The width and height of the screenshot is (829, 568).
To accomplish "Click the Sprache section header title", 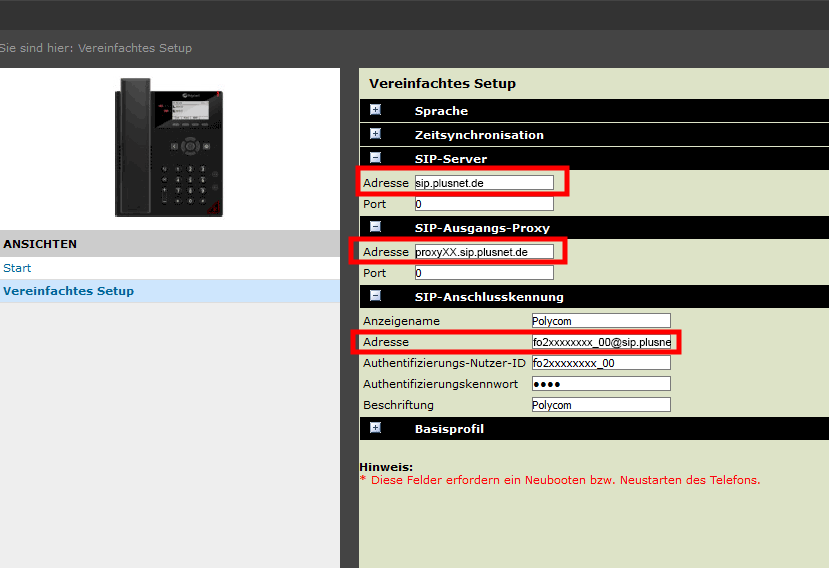I will click(441, 111).
